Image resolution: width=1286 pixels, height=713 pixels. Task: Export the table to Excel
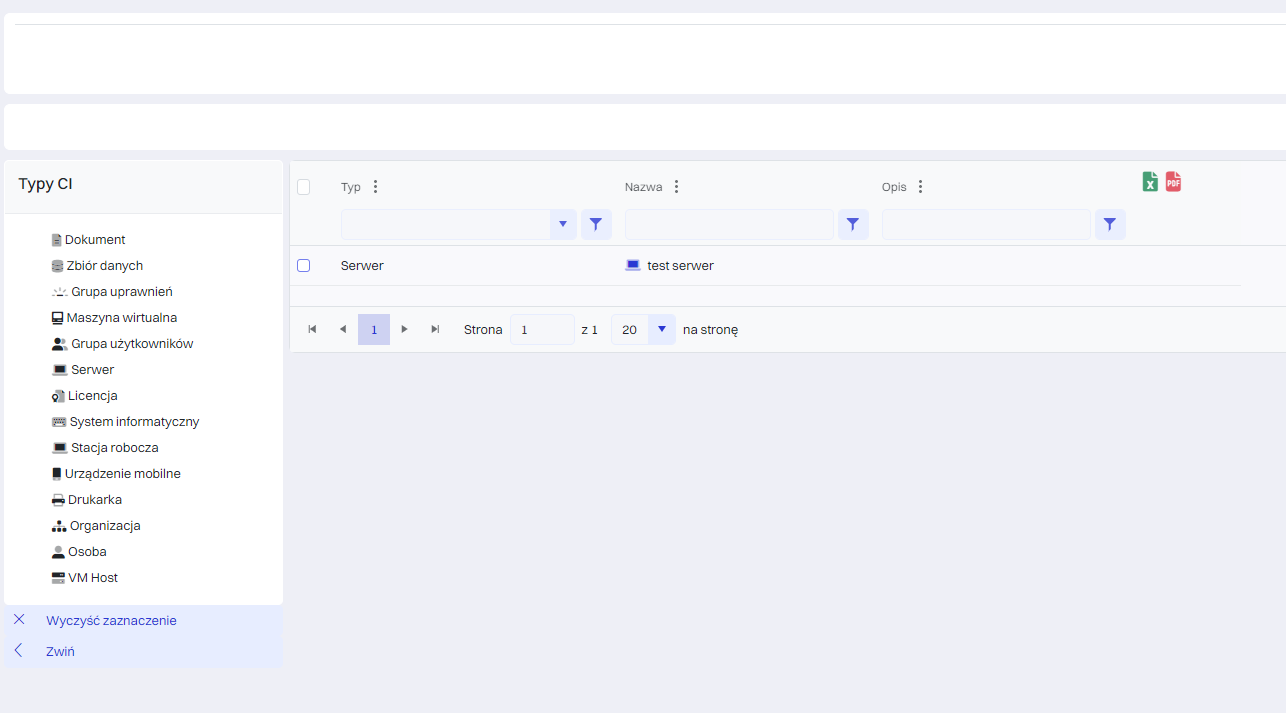pos(1150,182)
